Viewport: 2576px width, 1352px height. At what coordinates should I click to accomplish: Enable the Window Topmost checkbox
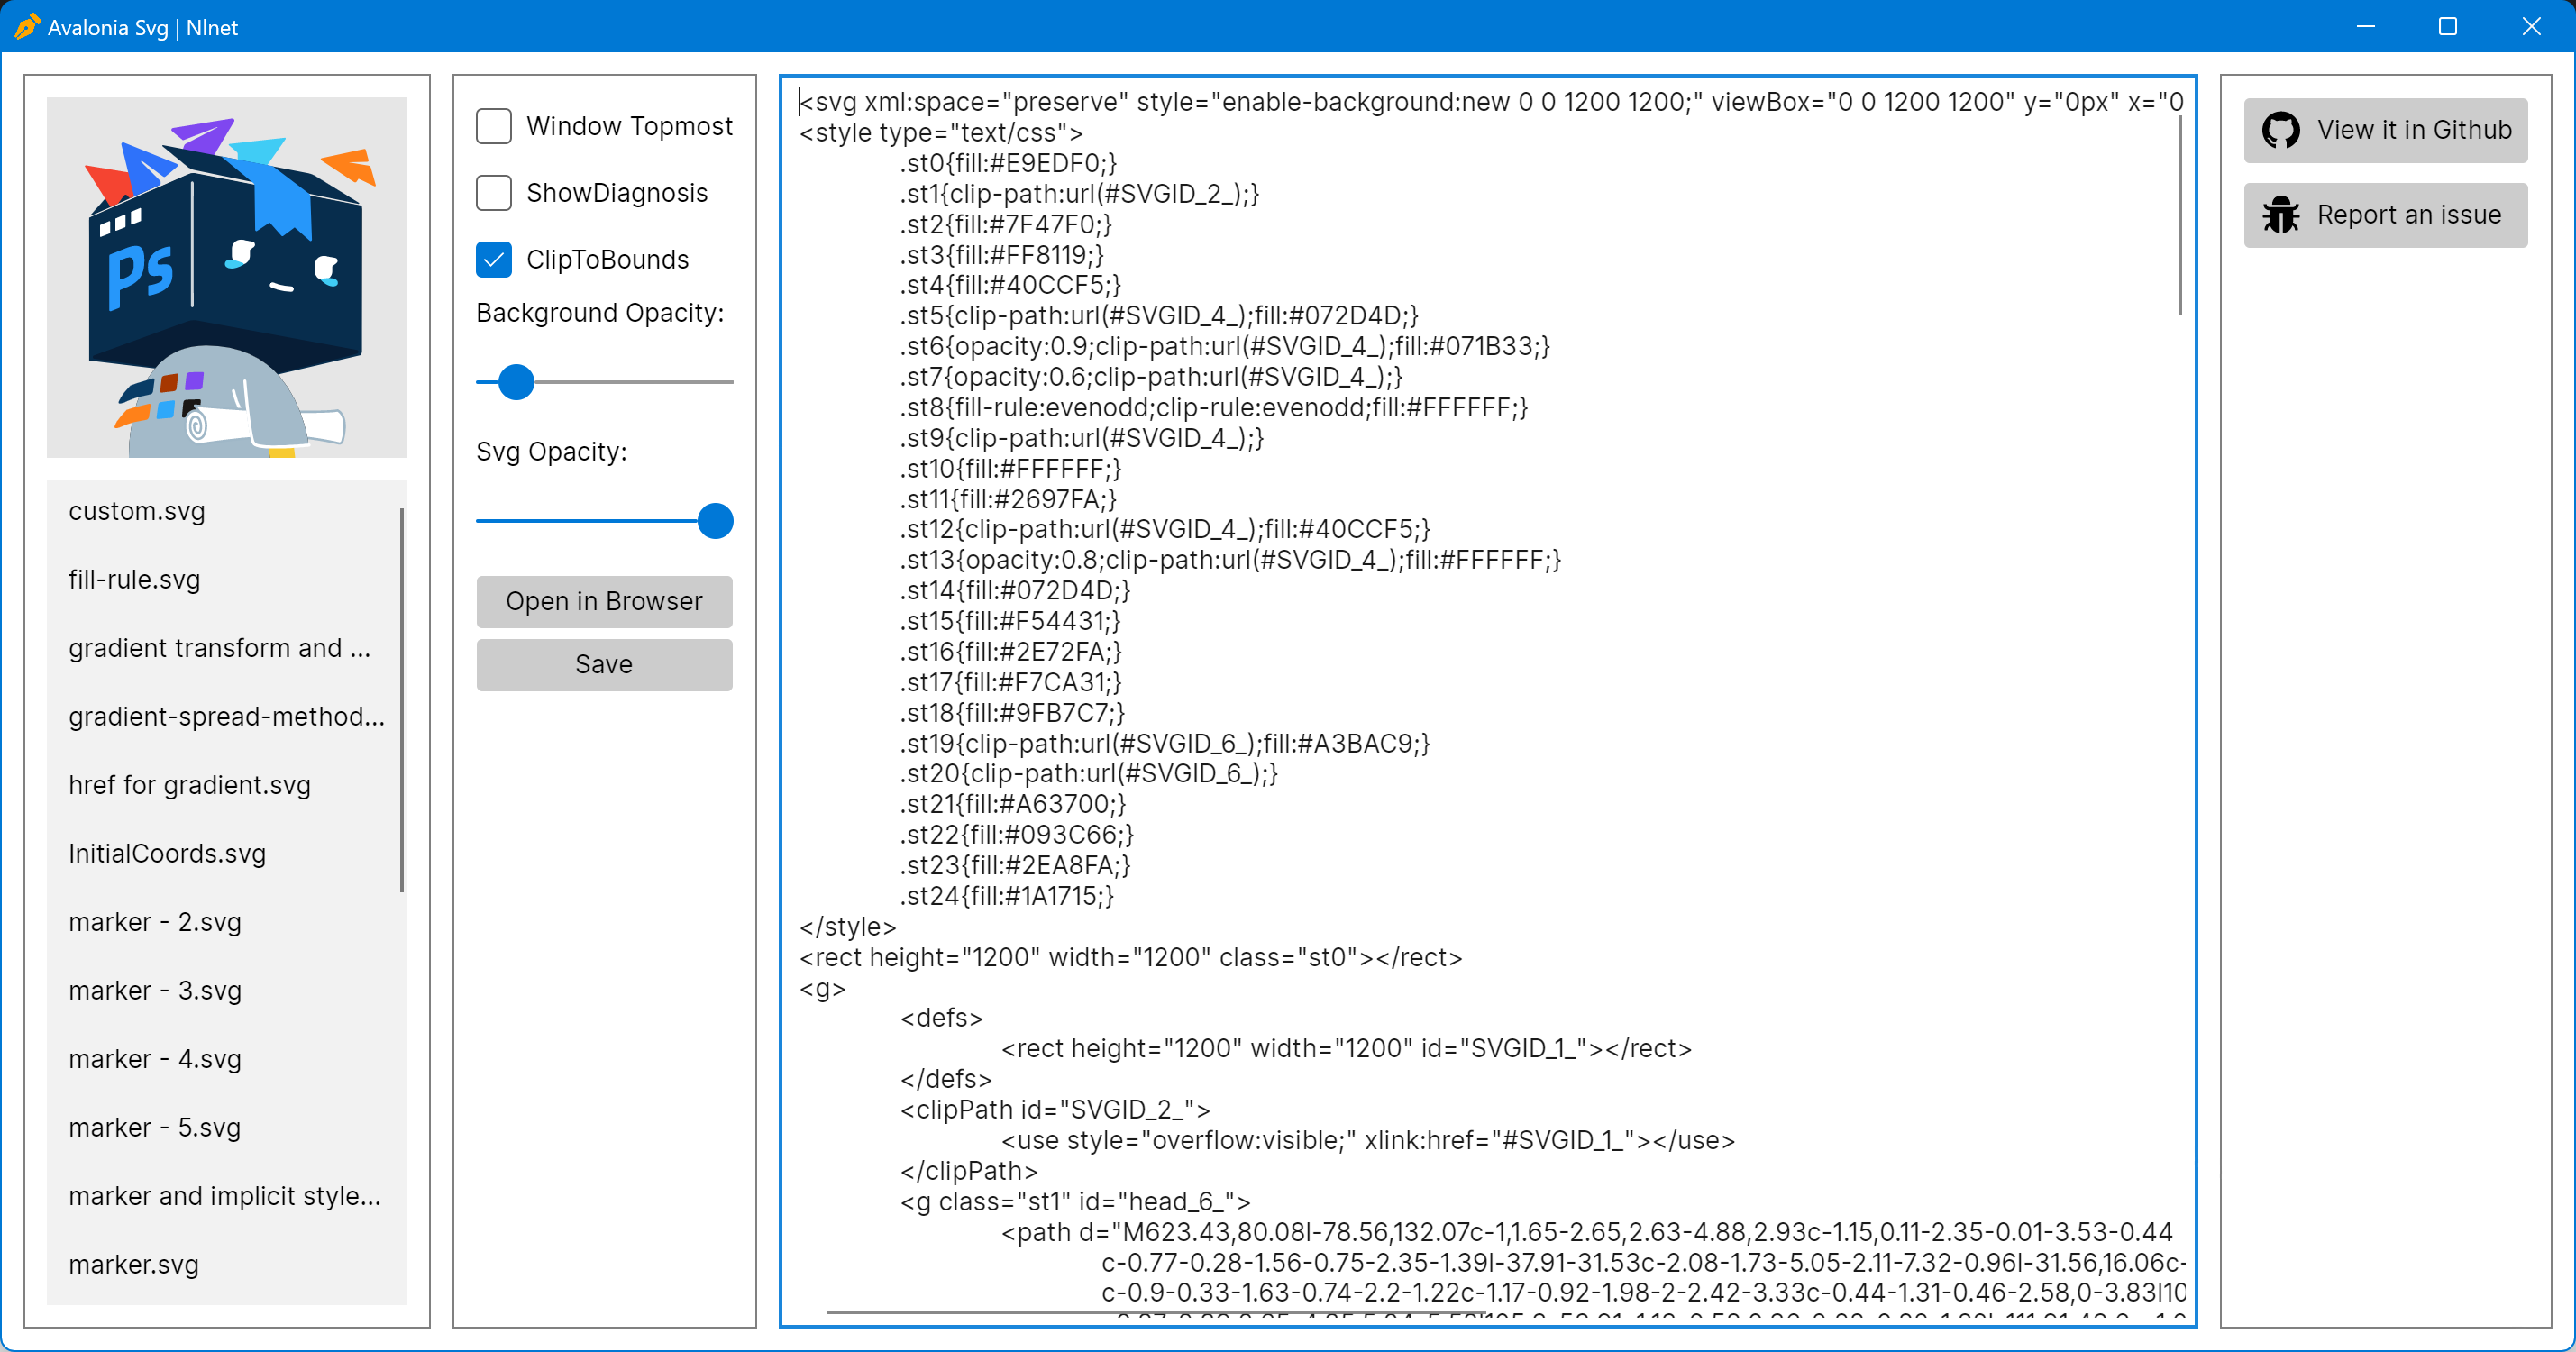494,127
